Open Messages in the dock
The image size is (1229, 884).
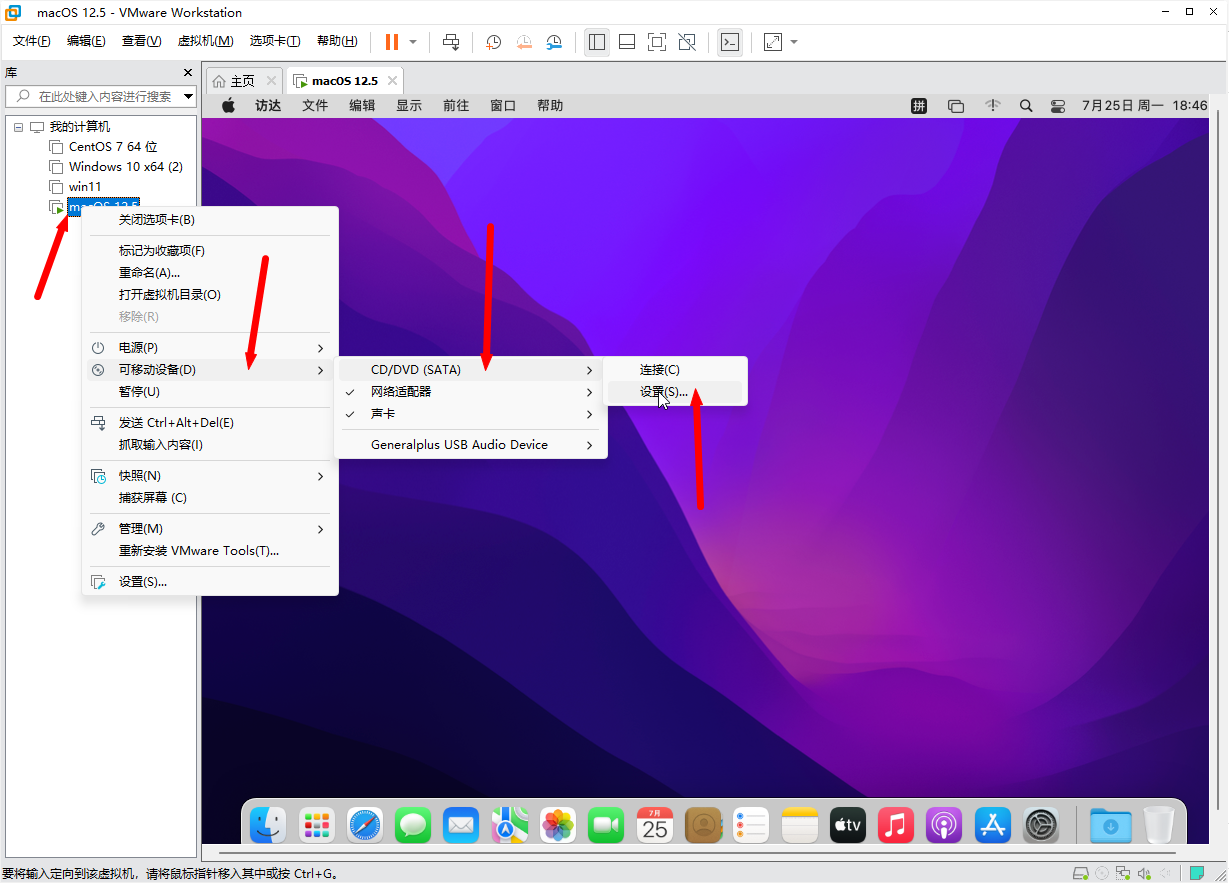pyautogui.click(x=413, y=825)
